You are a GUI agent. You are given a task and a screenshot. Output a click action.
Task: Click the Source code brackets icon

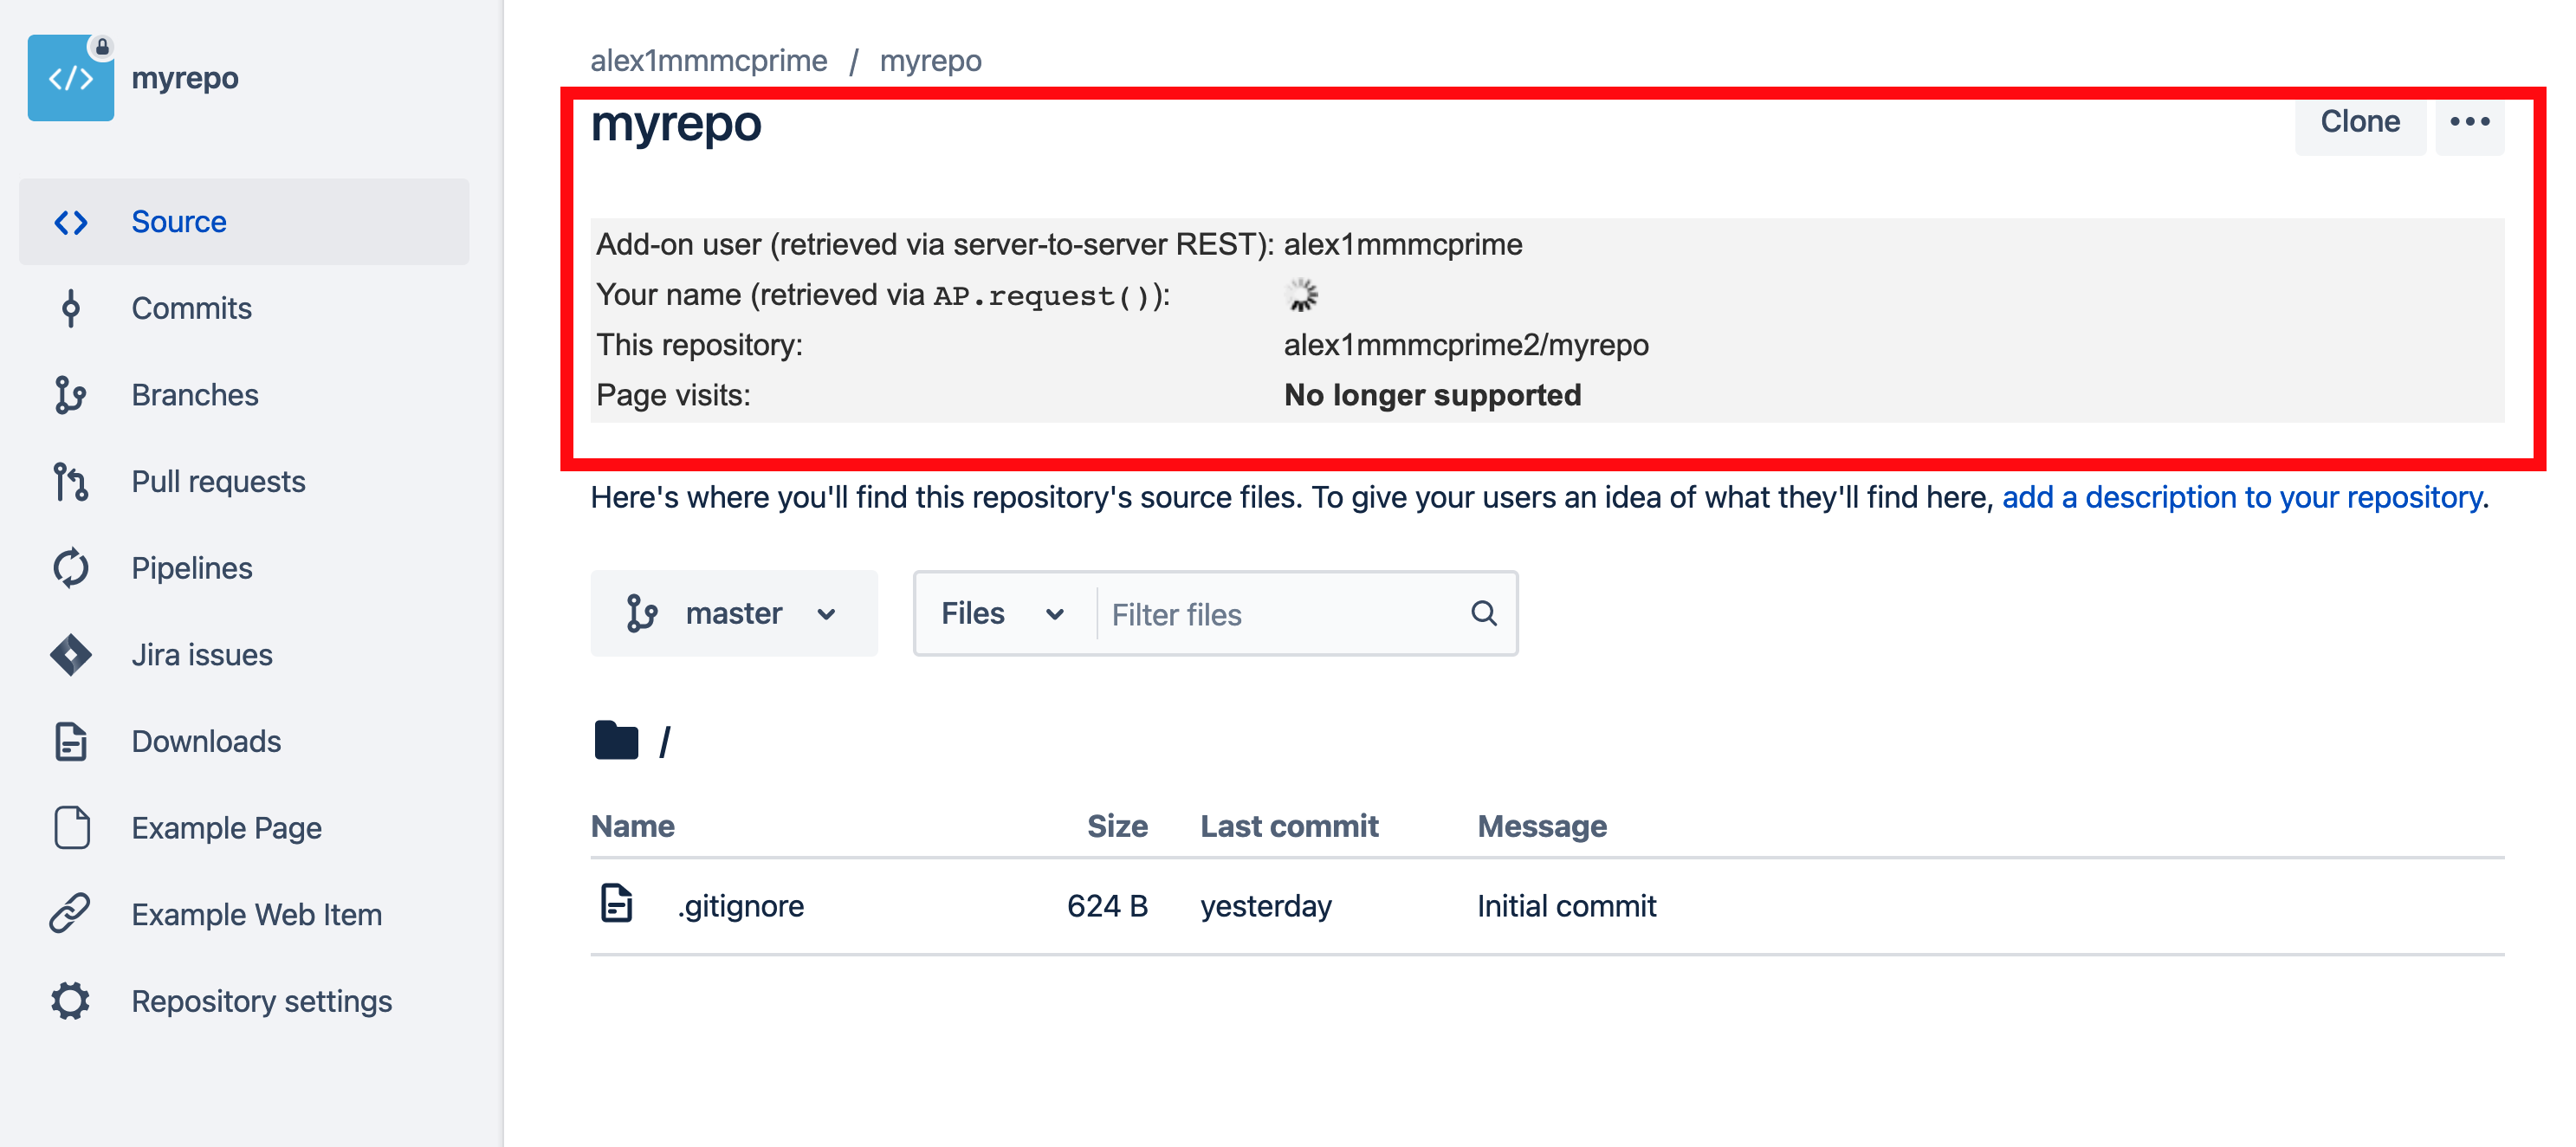pos(71,222)
